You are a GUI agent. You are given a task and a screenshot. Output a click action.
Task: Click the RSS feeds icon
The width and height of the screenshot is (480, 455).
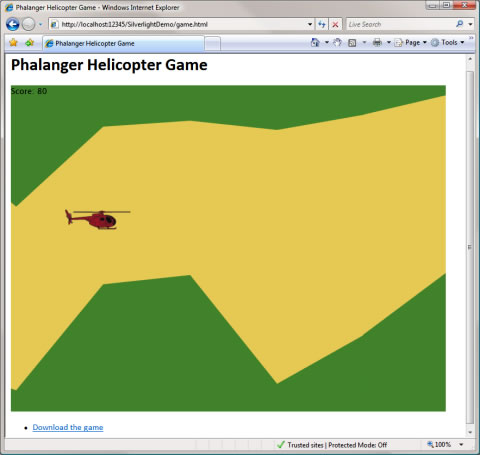pos(352,43)
